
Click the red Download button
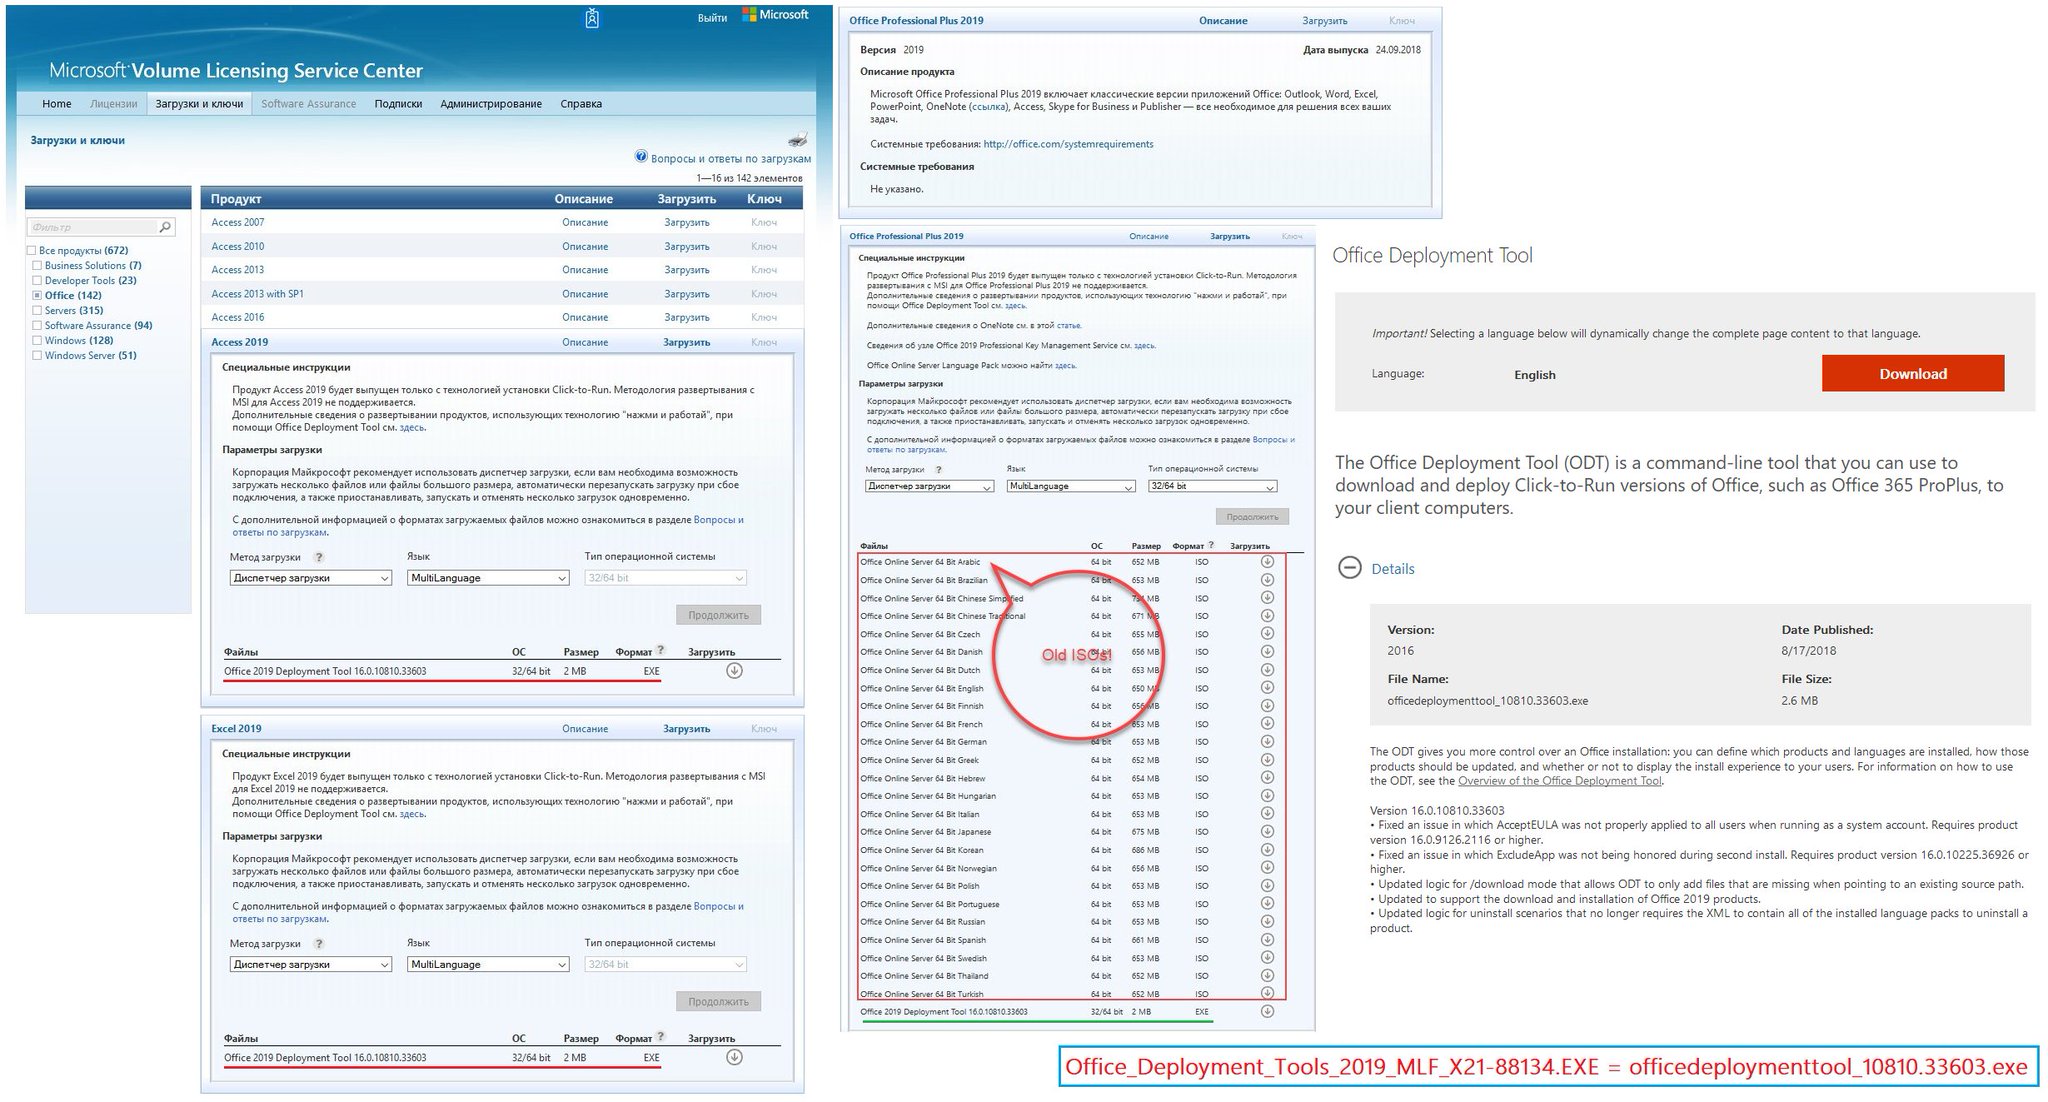[x=1912, y=373]
